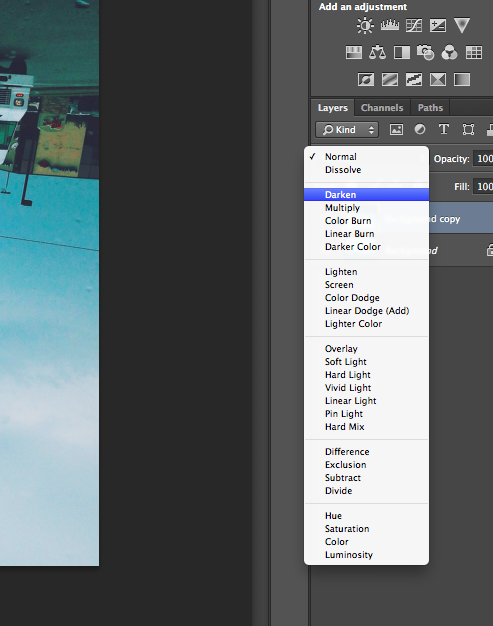
Task: Click the Background layer lock icon
Action: pyautogui.click(x=489, y=250)
